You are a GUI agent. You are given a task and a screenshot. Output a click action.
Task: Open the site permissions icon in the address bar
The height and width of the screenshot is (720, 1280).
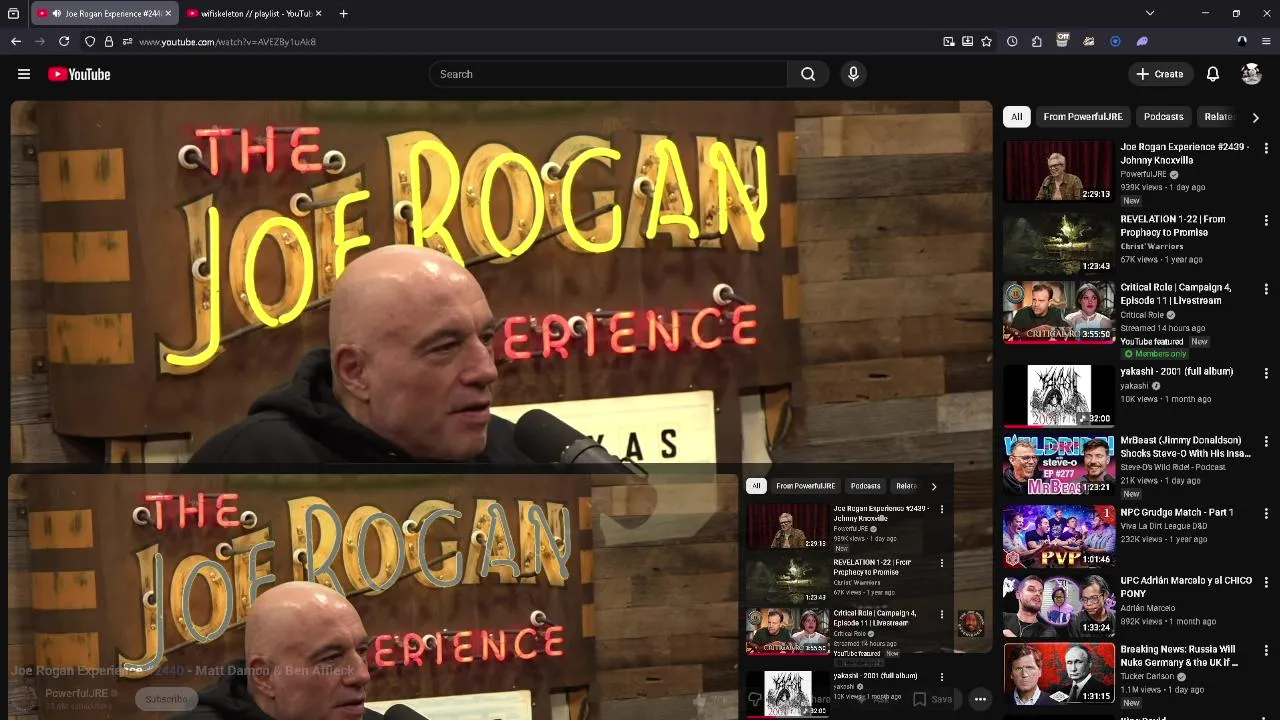tap(127, 41)
